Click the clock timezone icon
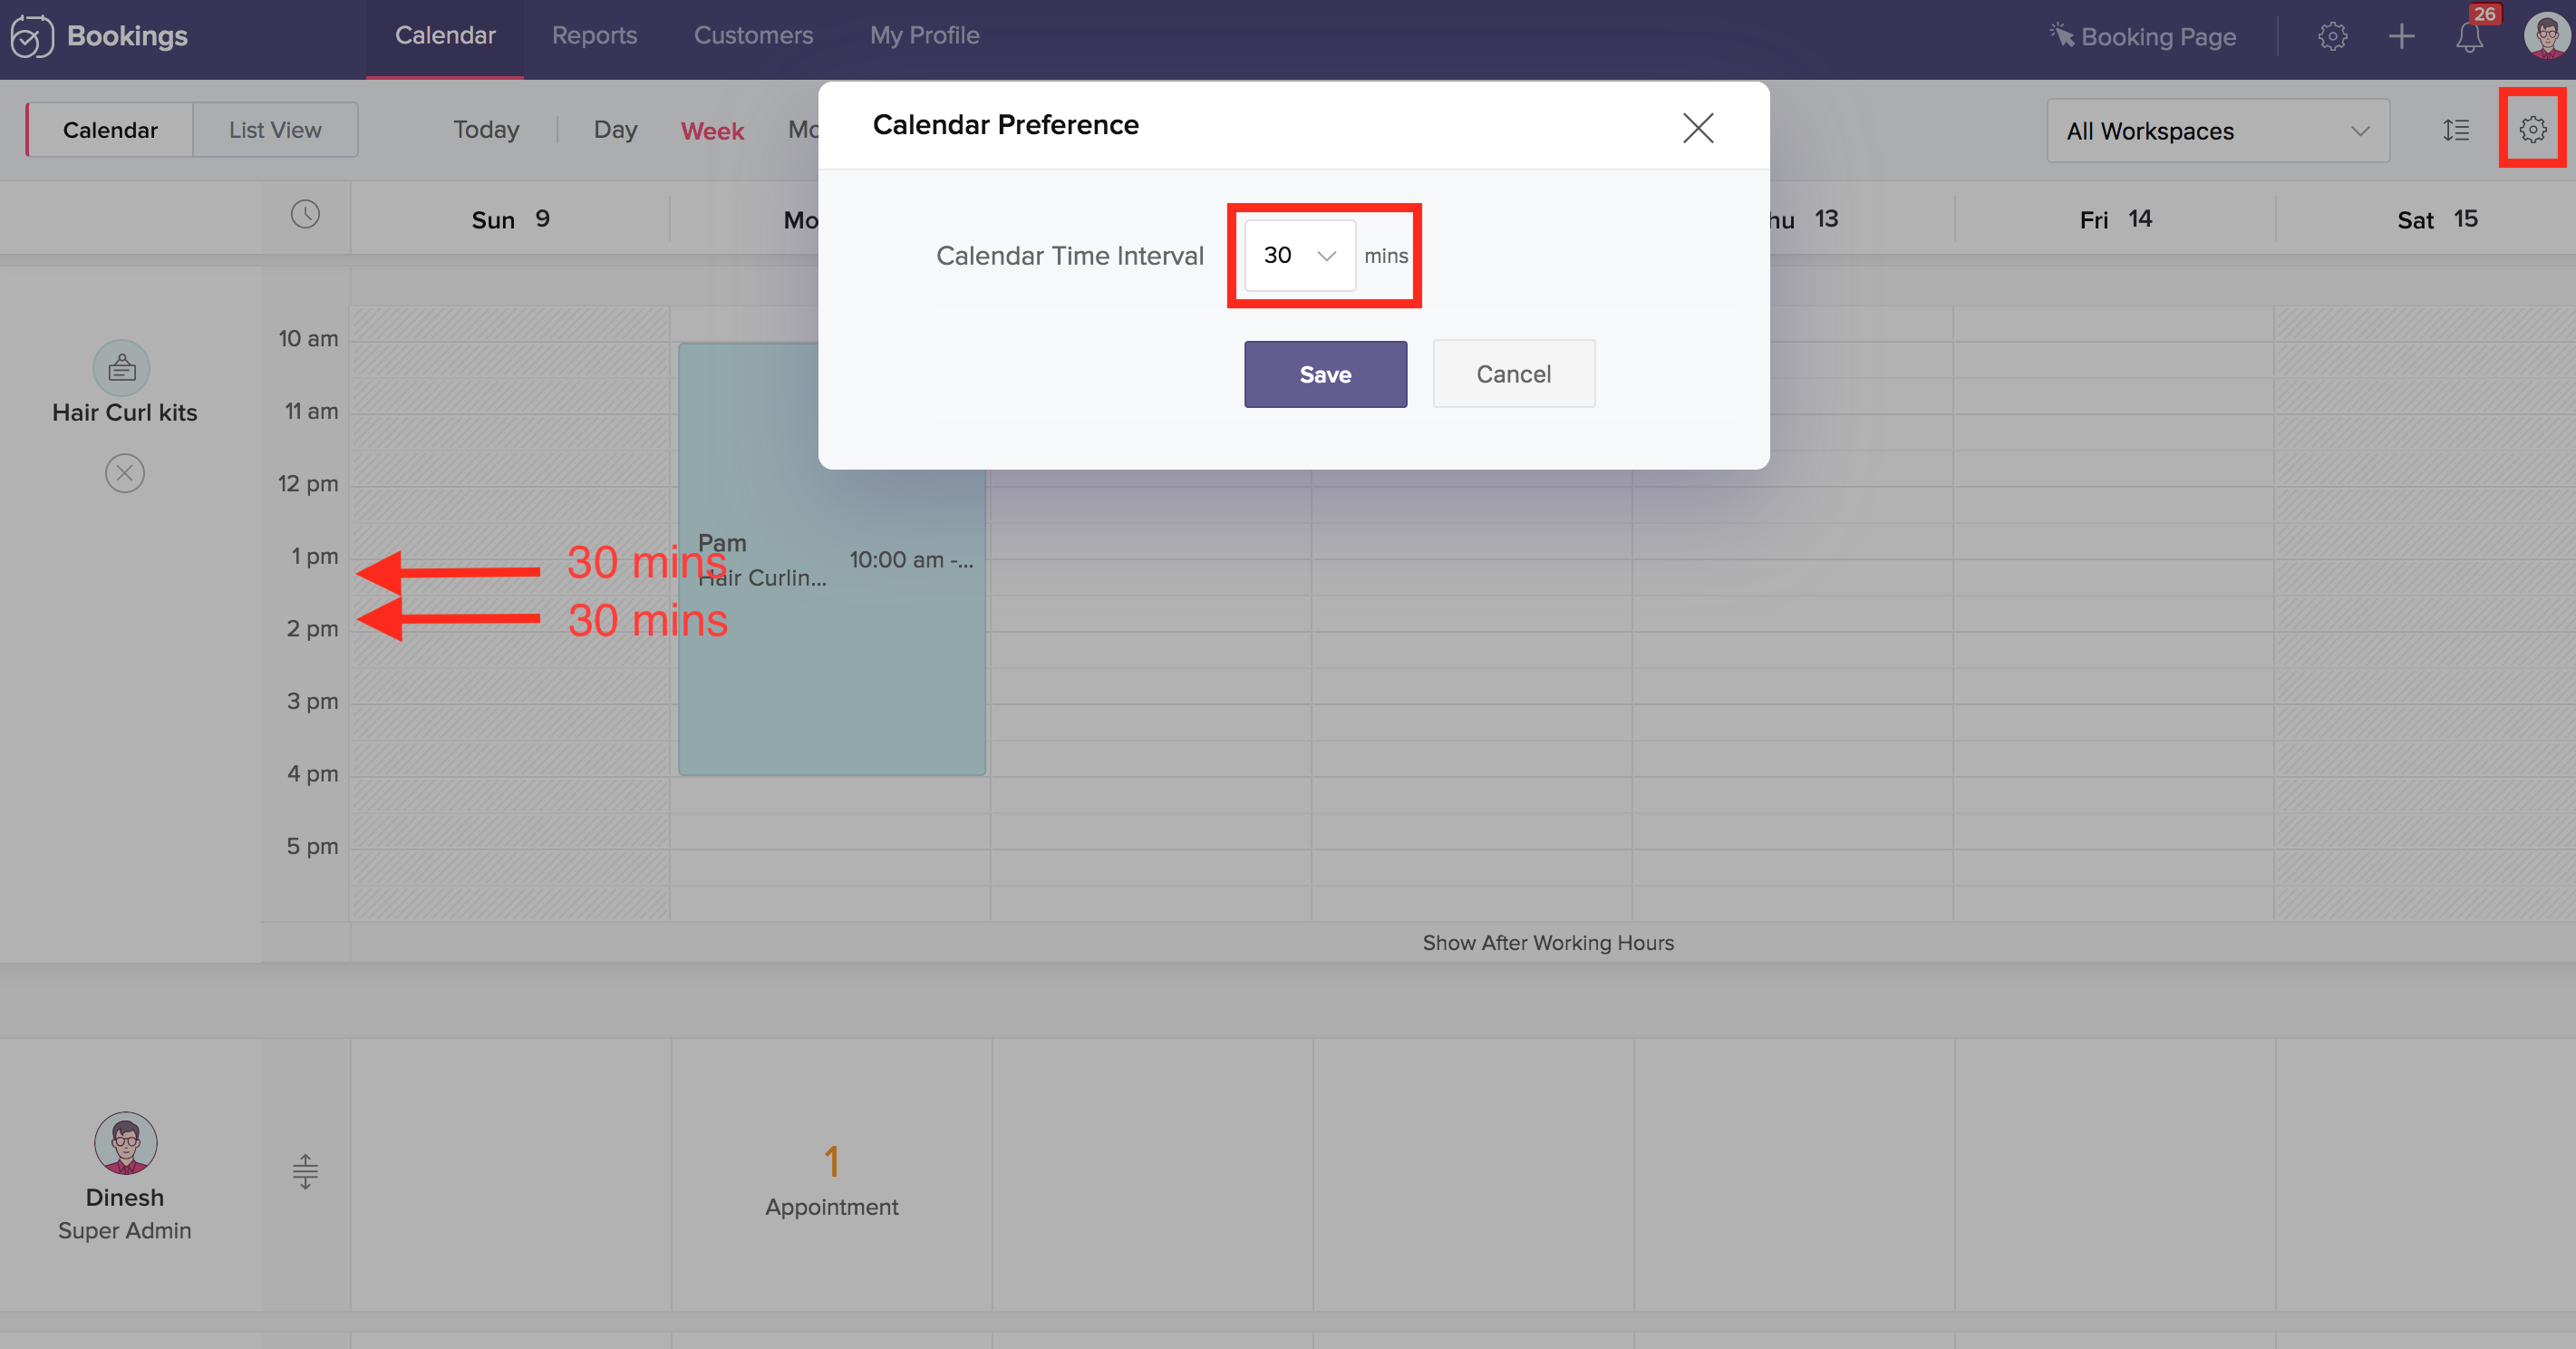 tap(305, 214)
